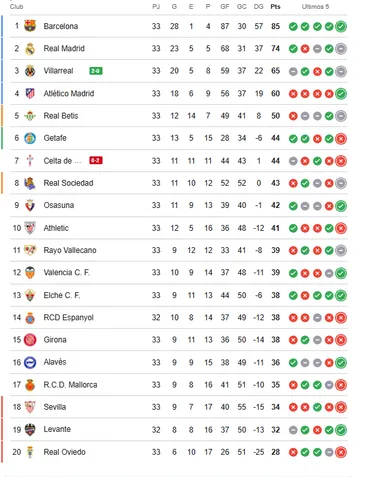Click the Barcelona club crest

(x=30, y=26)
